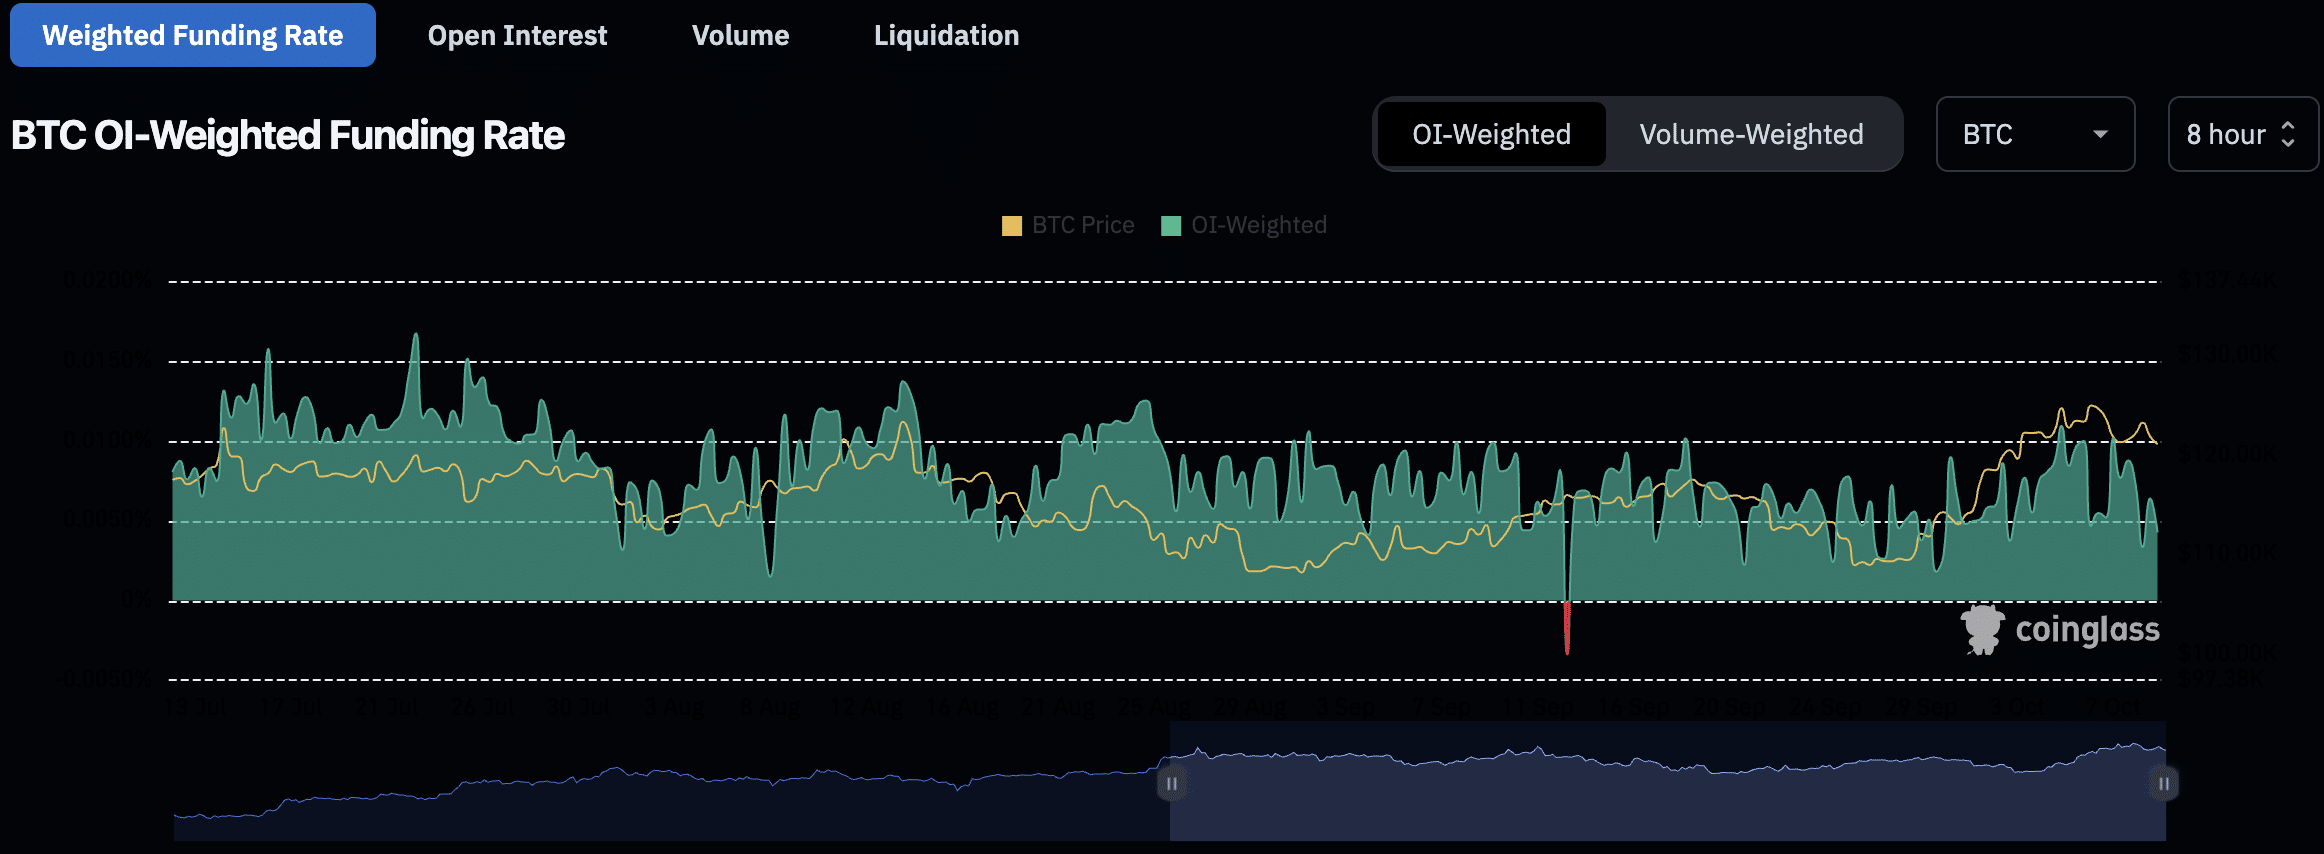Toggle BTC Price series via legend label

(x=1083, y=226)
